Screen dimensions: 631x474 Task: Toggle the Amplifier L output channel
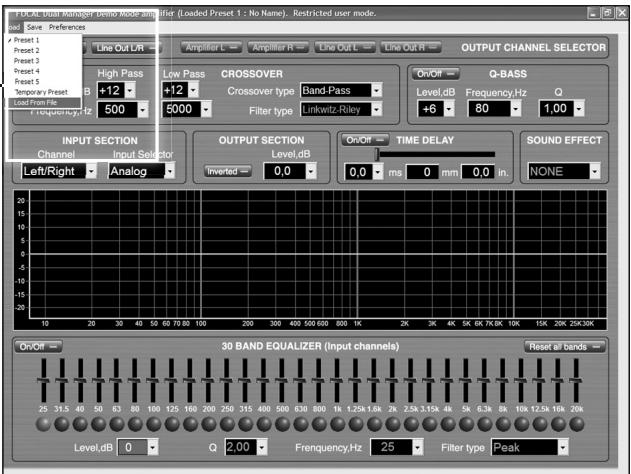[x=211, y=47]
